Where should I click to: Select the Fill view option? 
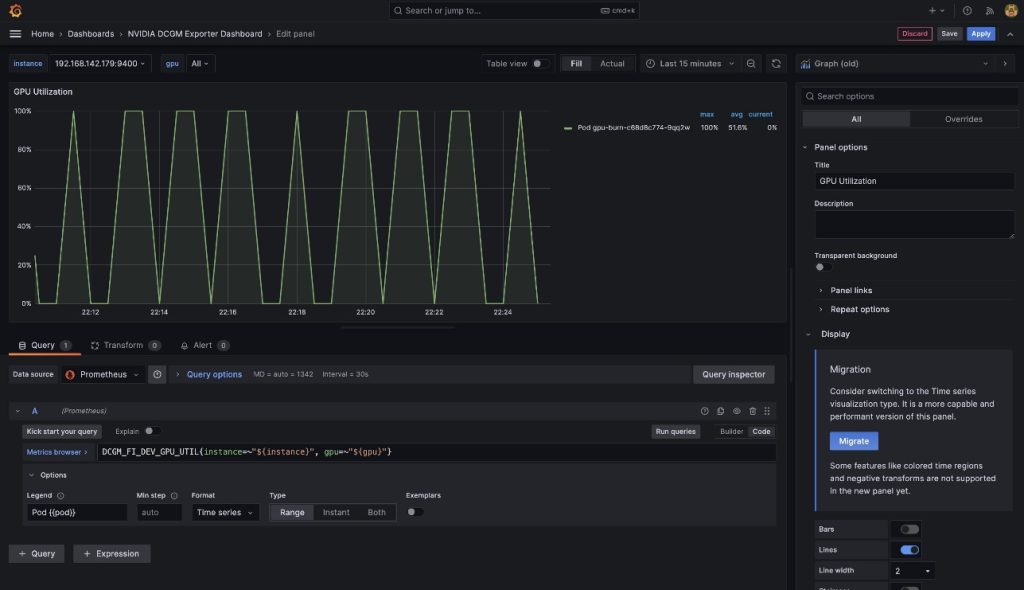point(576,63)
